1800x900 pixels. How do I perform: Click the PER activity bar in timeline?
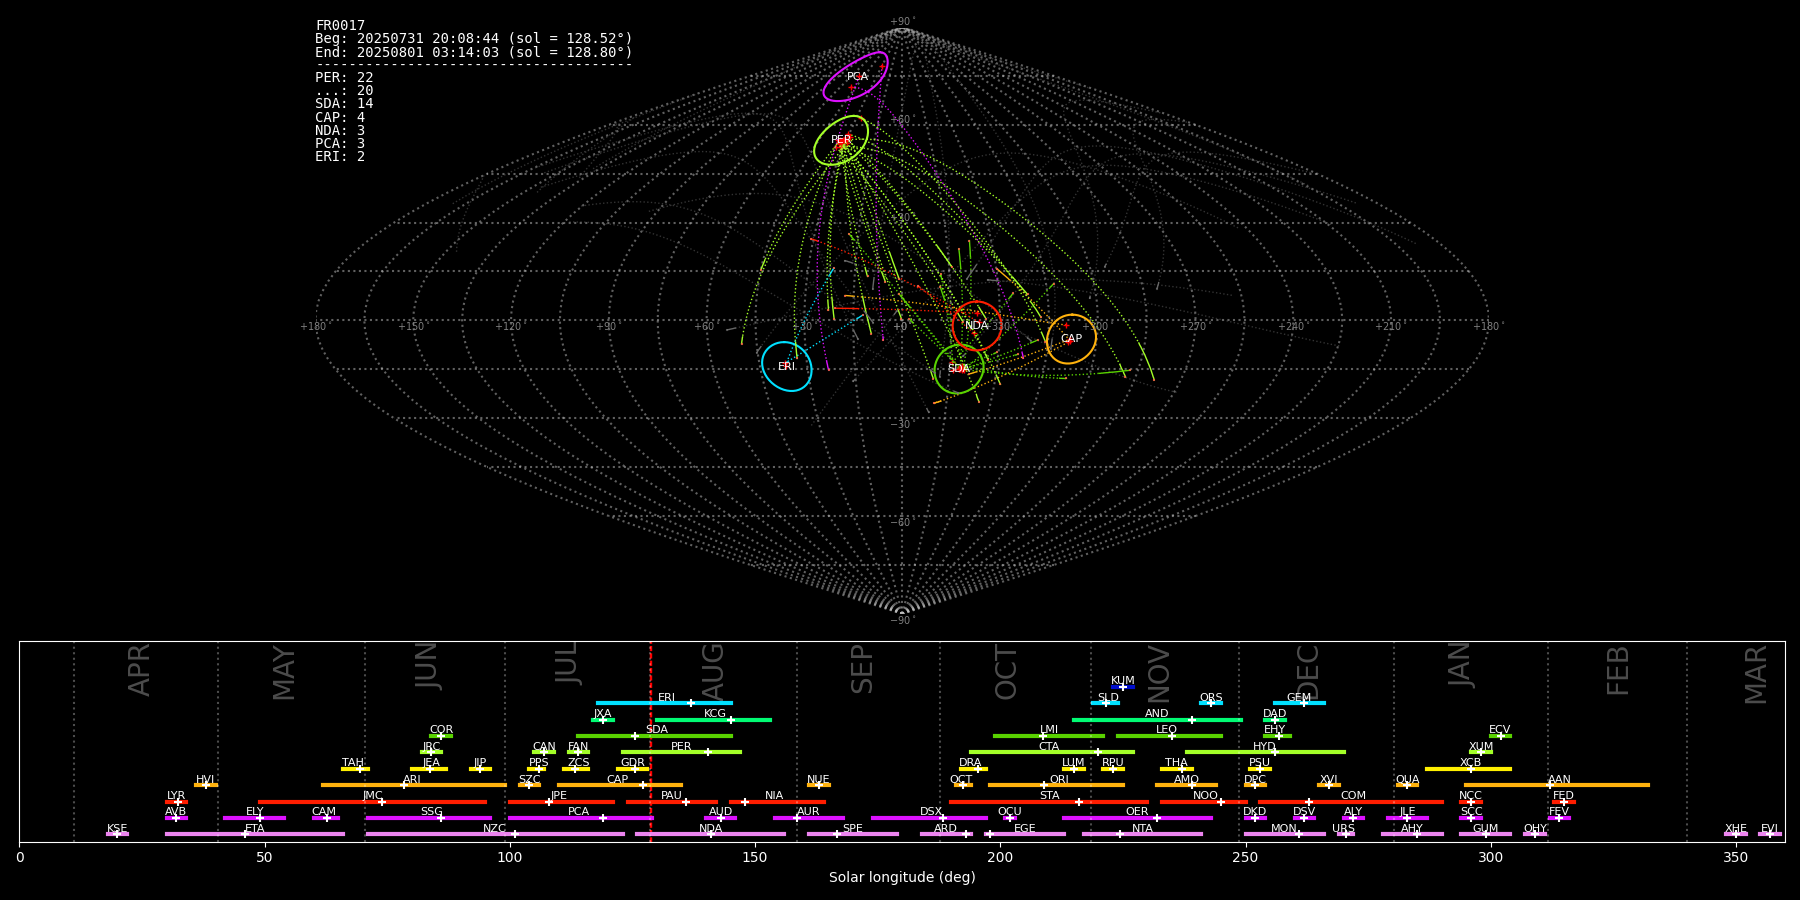[681, 752]
